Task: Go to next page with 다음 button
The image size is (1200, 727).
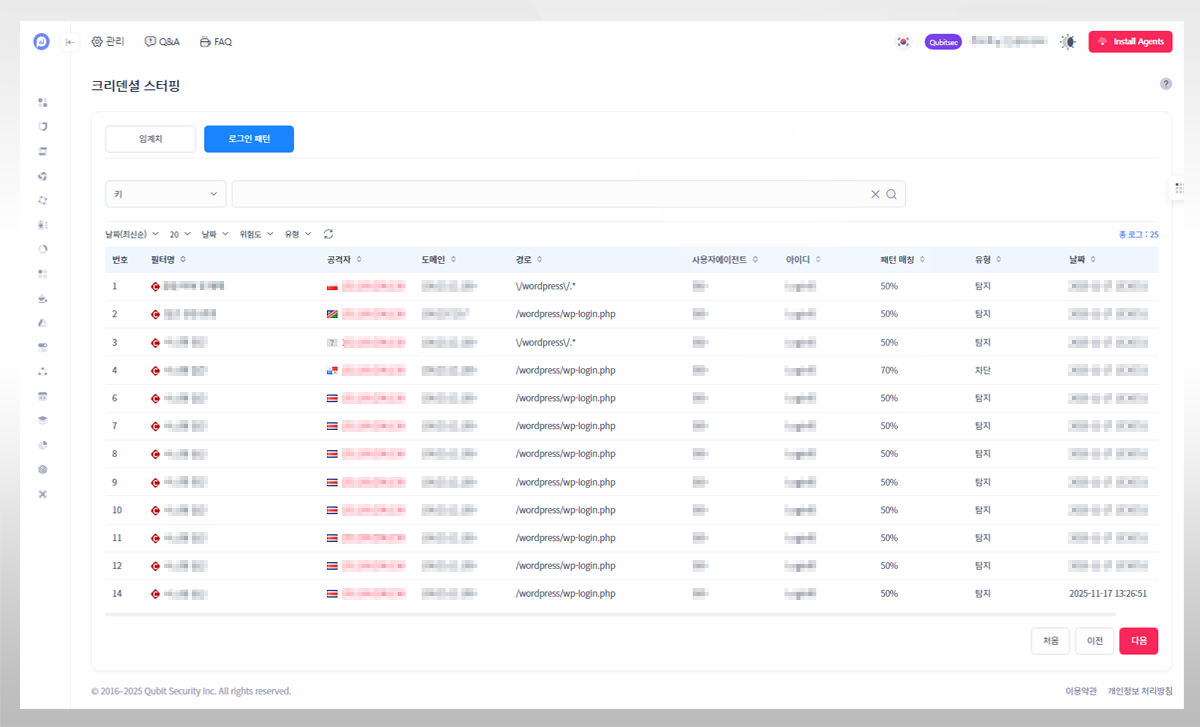Action: 1138,641
